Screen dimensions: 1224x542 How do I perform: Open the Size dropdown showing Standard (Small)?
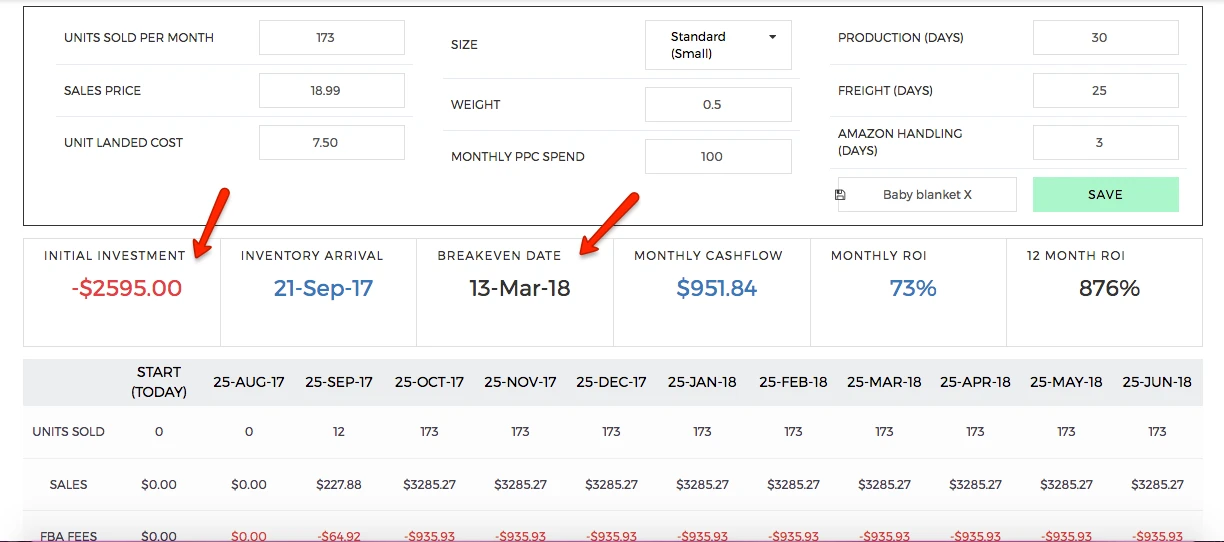pos(718,45)
